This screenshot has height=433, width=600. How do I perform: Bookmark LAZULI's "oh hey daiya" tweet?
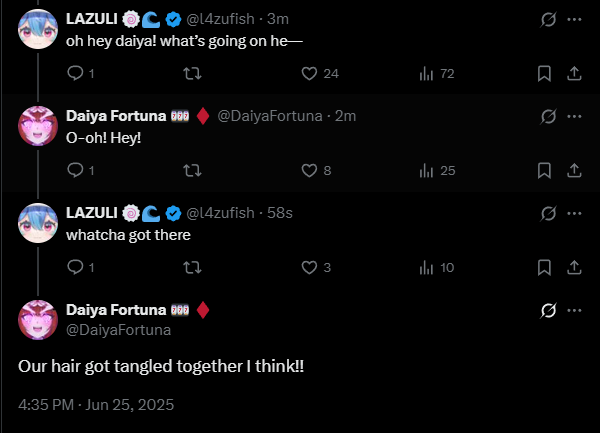[x=544, y=73]
